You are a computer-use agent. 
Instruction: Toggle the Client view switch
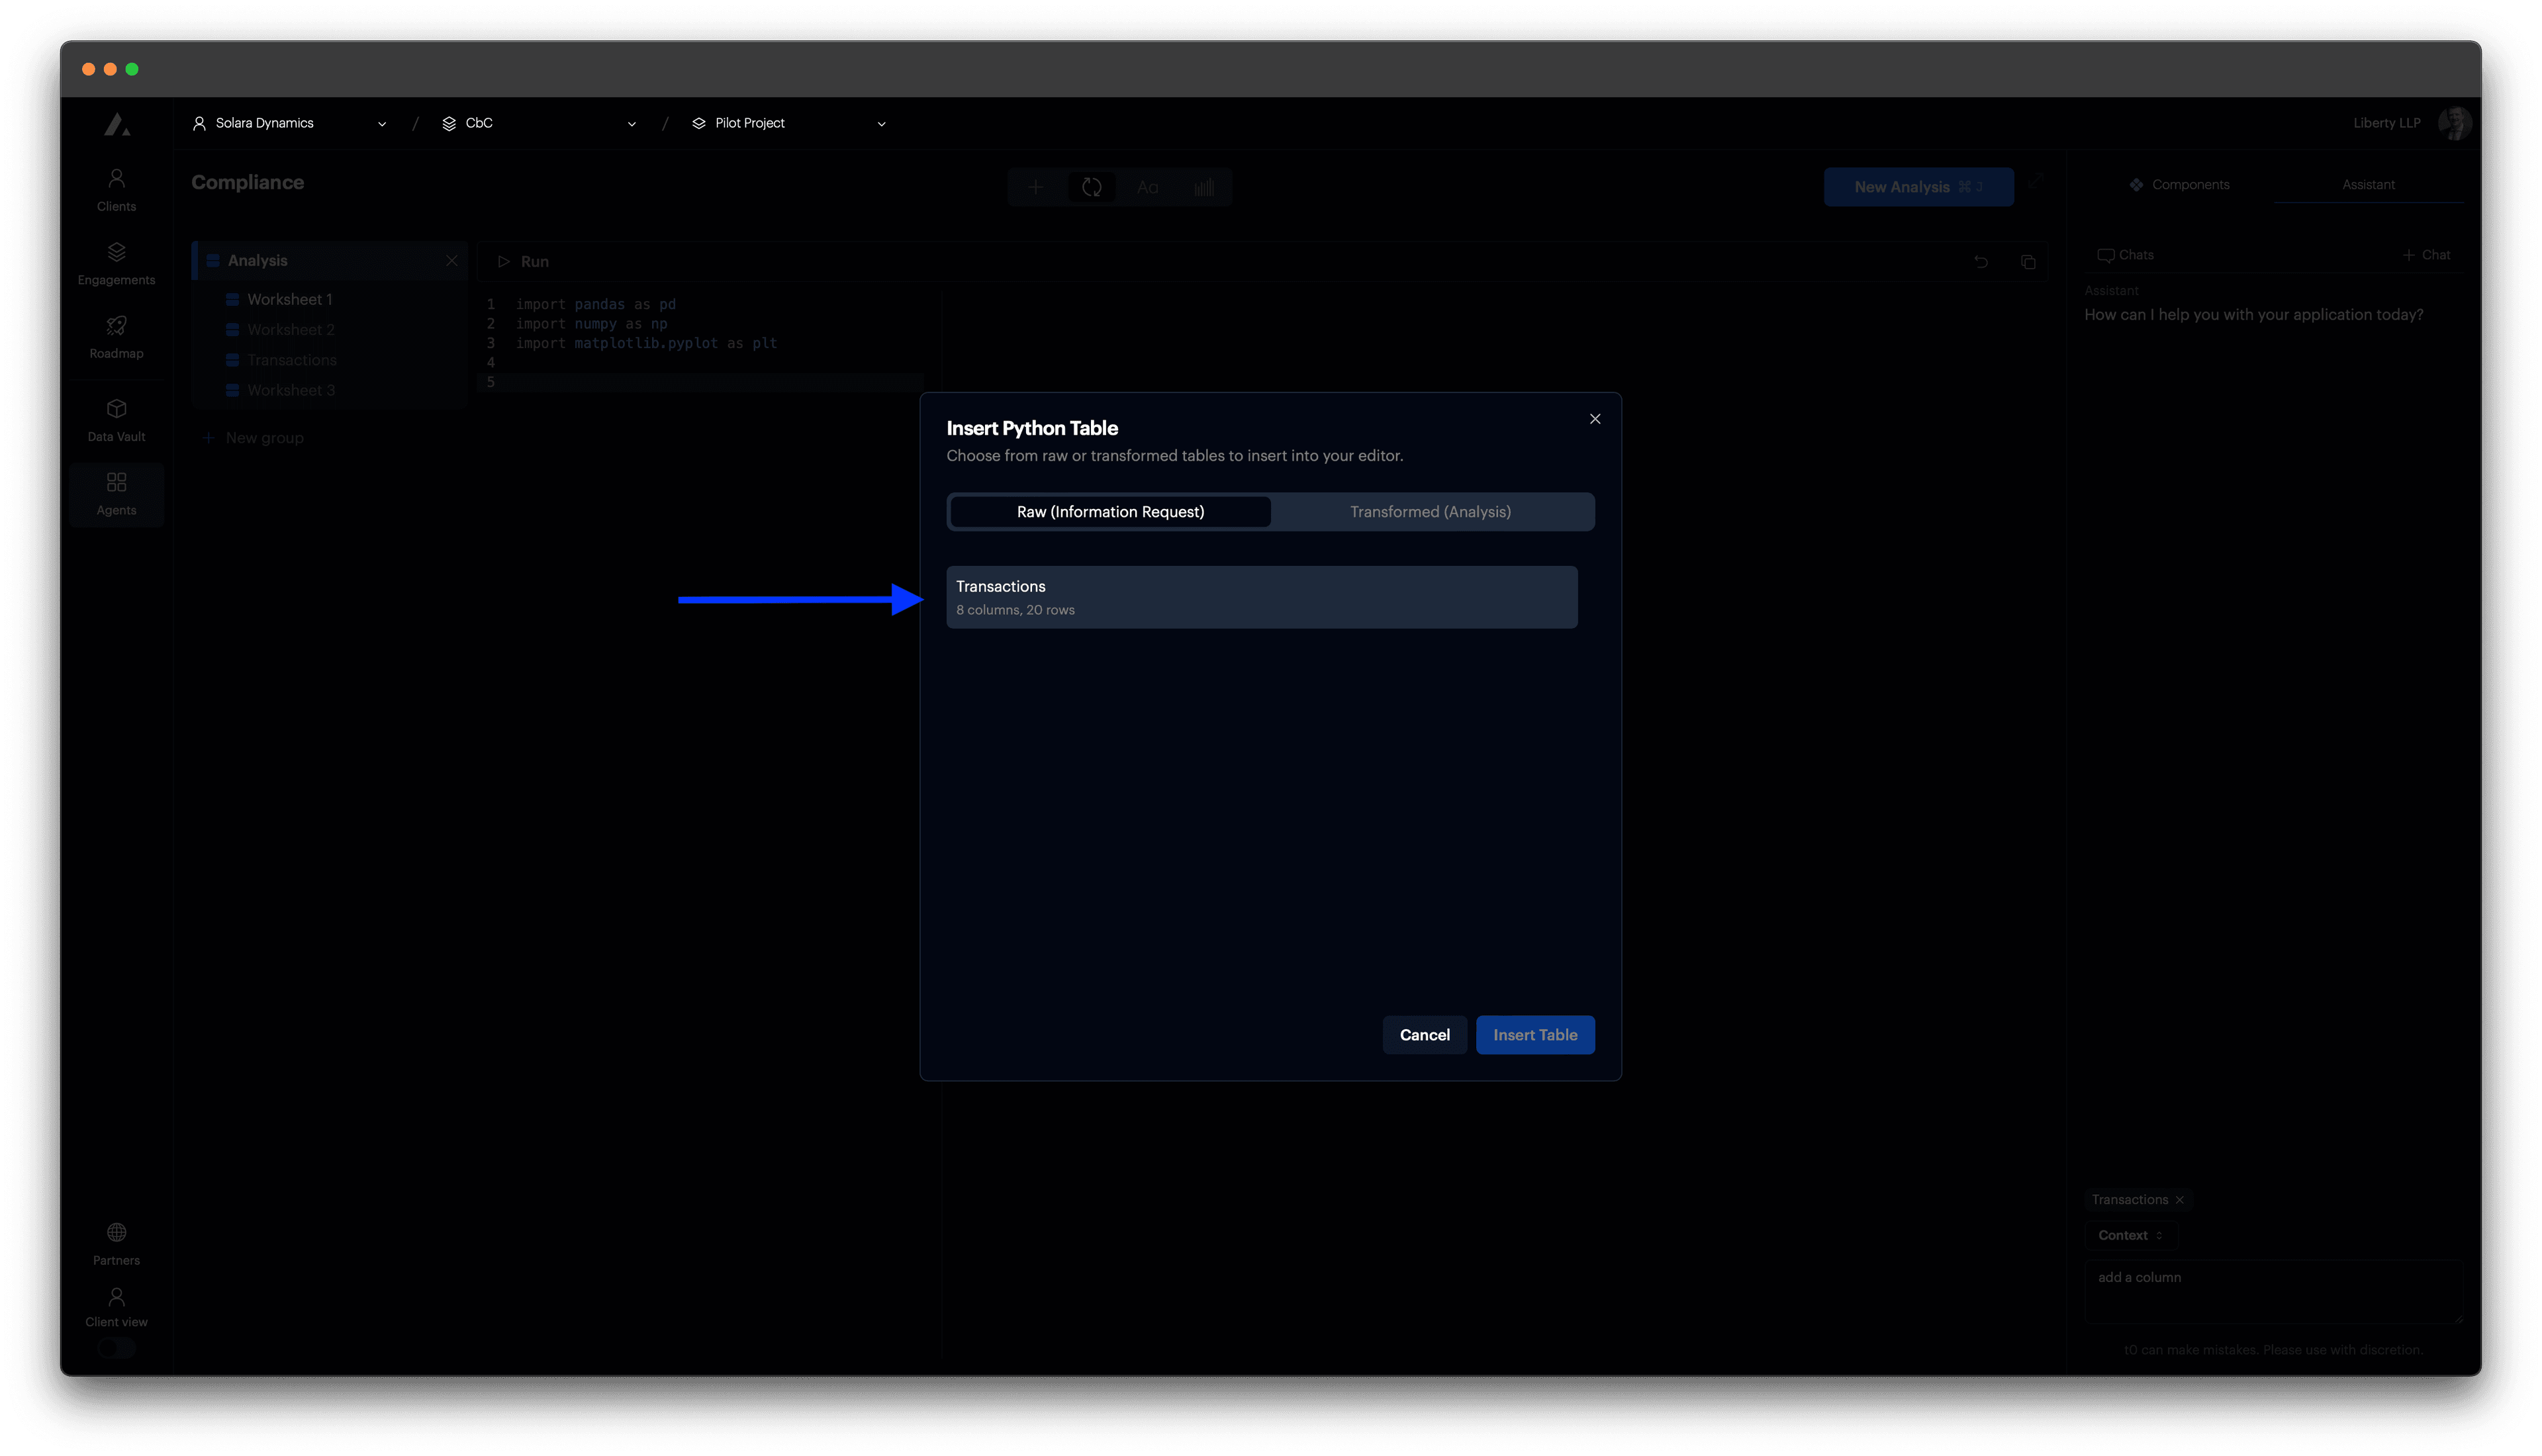[116, 1347]
